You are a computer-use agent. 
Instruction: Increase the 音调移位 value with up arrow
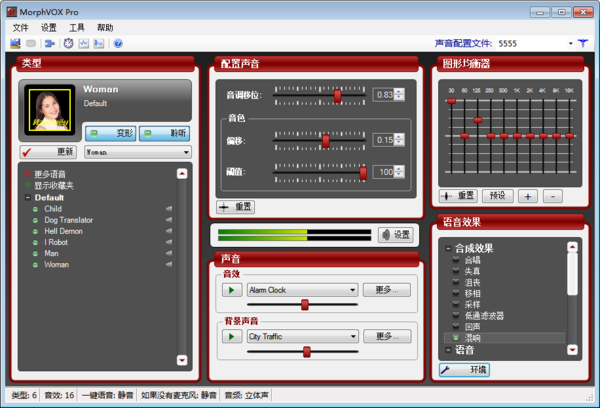click(x=399, y=92)
